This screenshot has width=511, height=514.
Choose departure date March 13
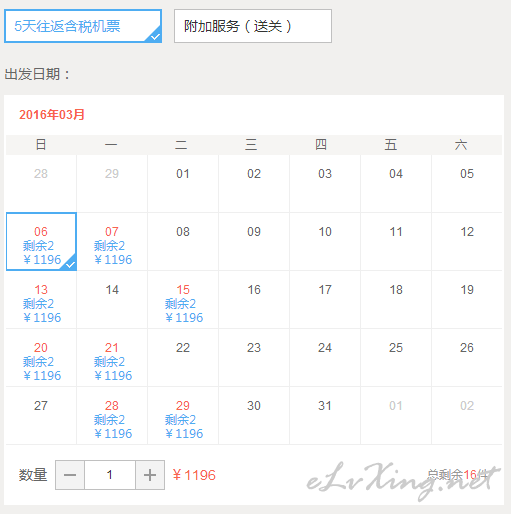pos(41,300)
